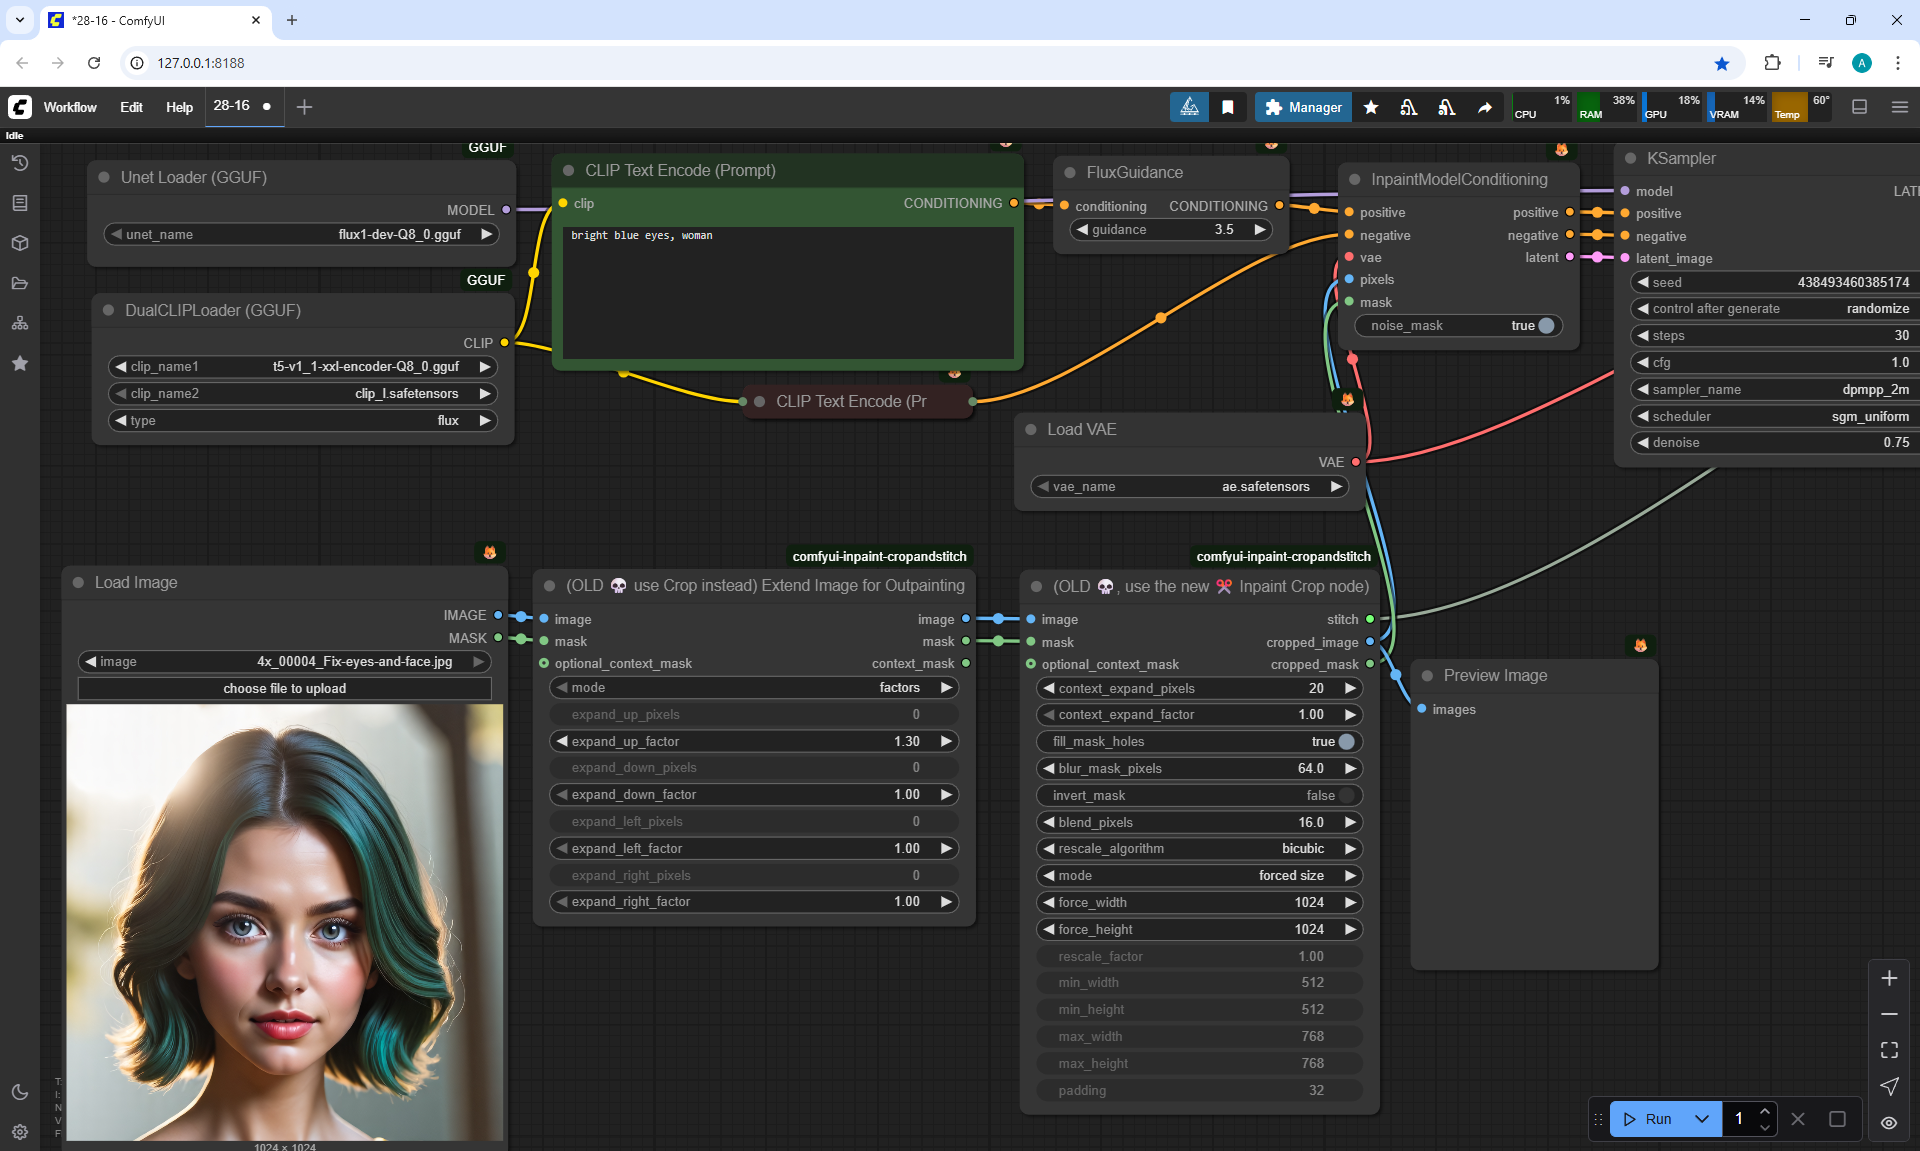Open the workflows folder sidebar icon

coord(19,283)
